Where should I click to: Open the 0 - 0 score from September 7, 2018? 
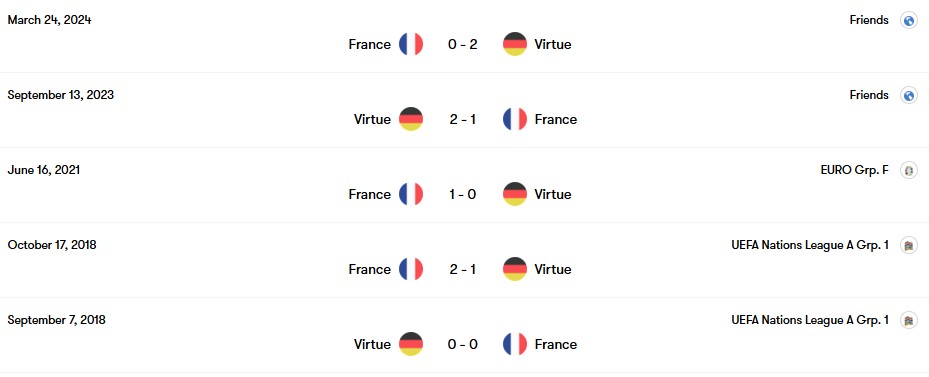pyautogui.click(x=463, y=344)
